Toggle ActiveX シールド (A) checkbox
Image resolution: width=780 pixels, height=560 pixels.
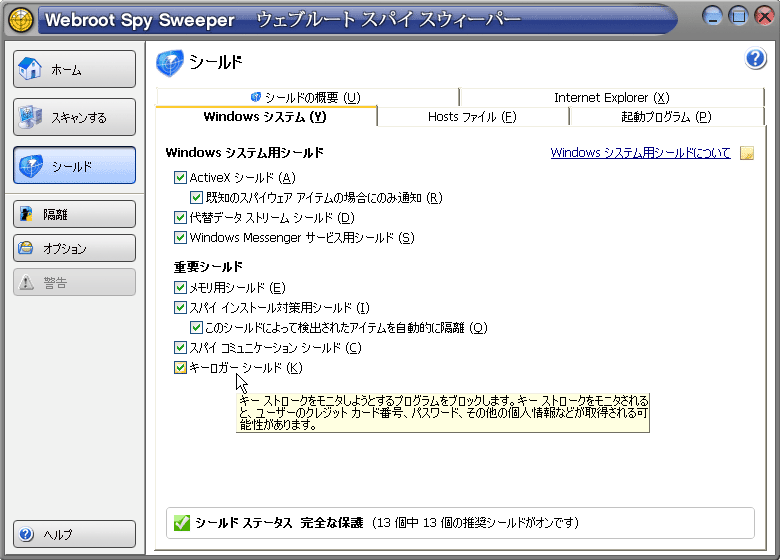pos(180,178)
